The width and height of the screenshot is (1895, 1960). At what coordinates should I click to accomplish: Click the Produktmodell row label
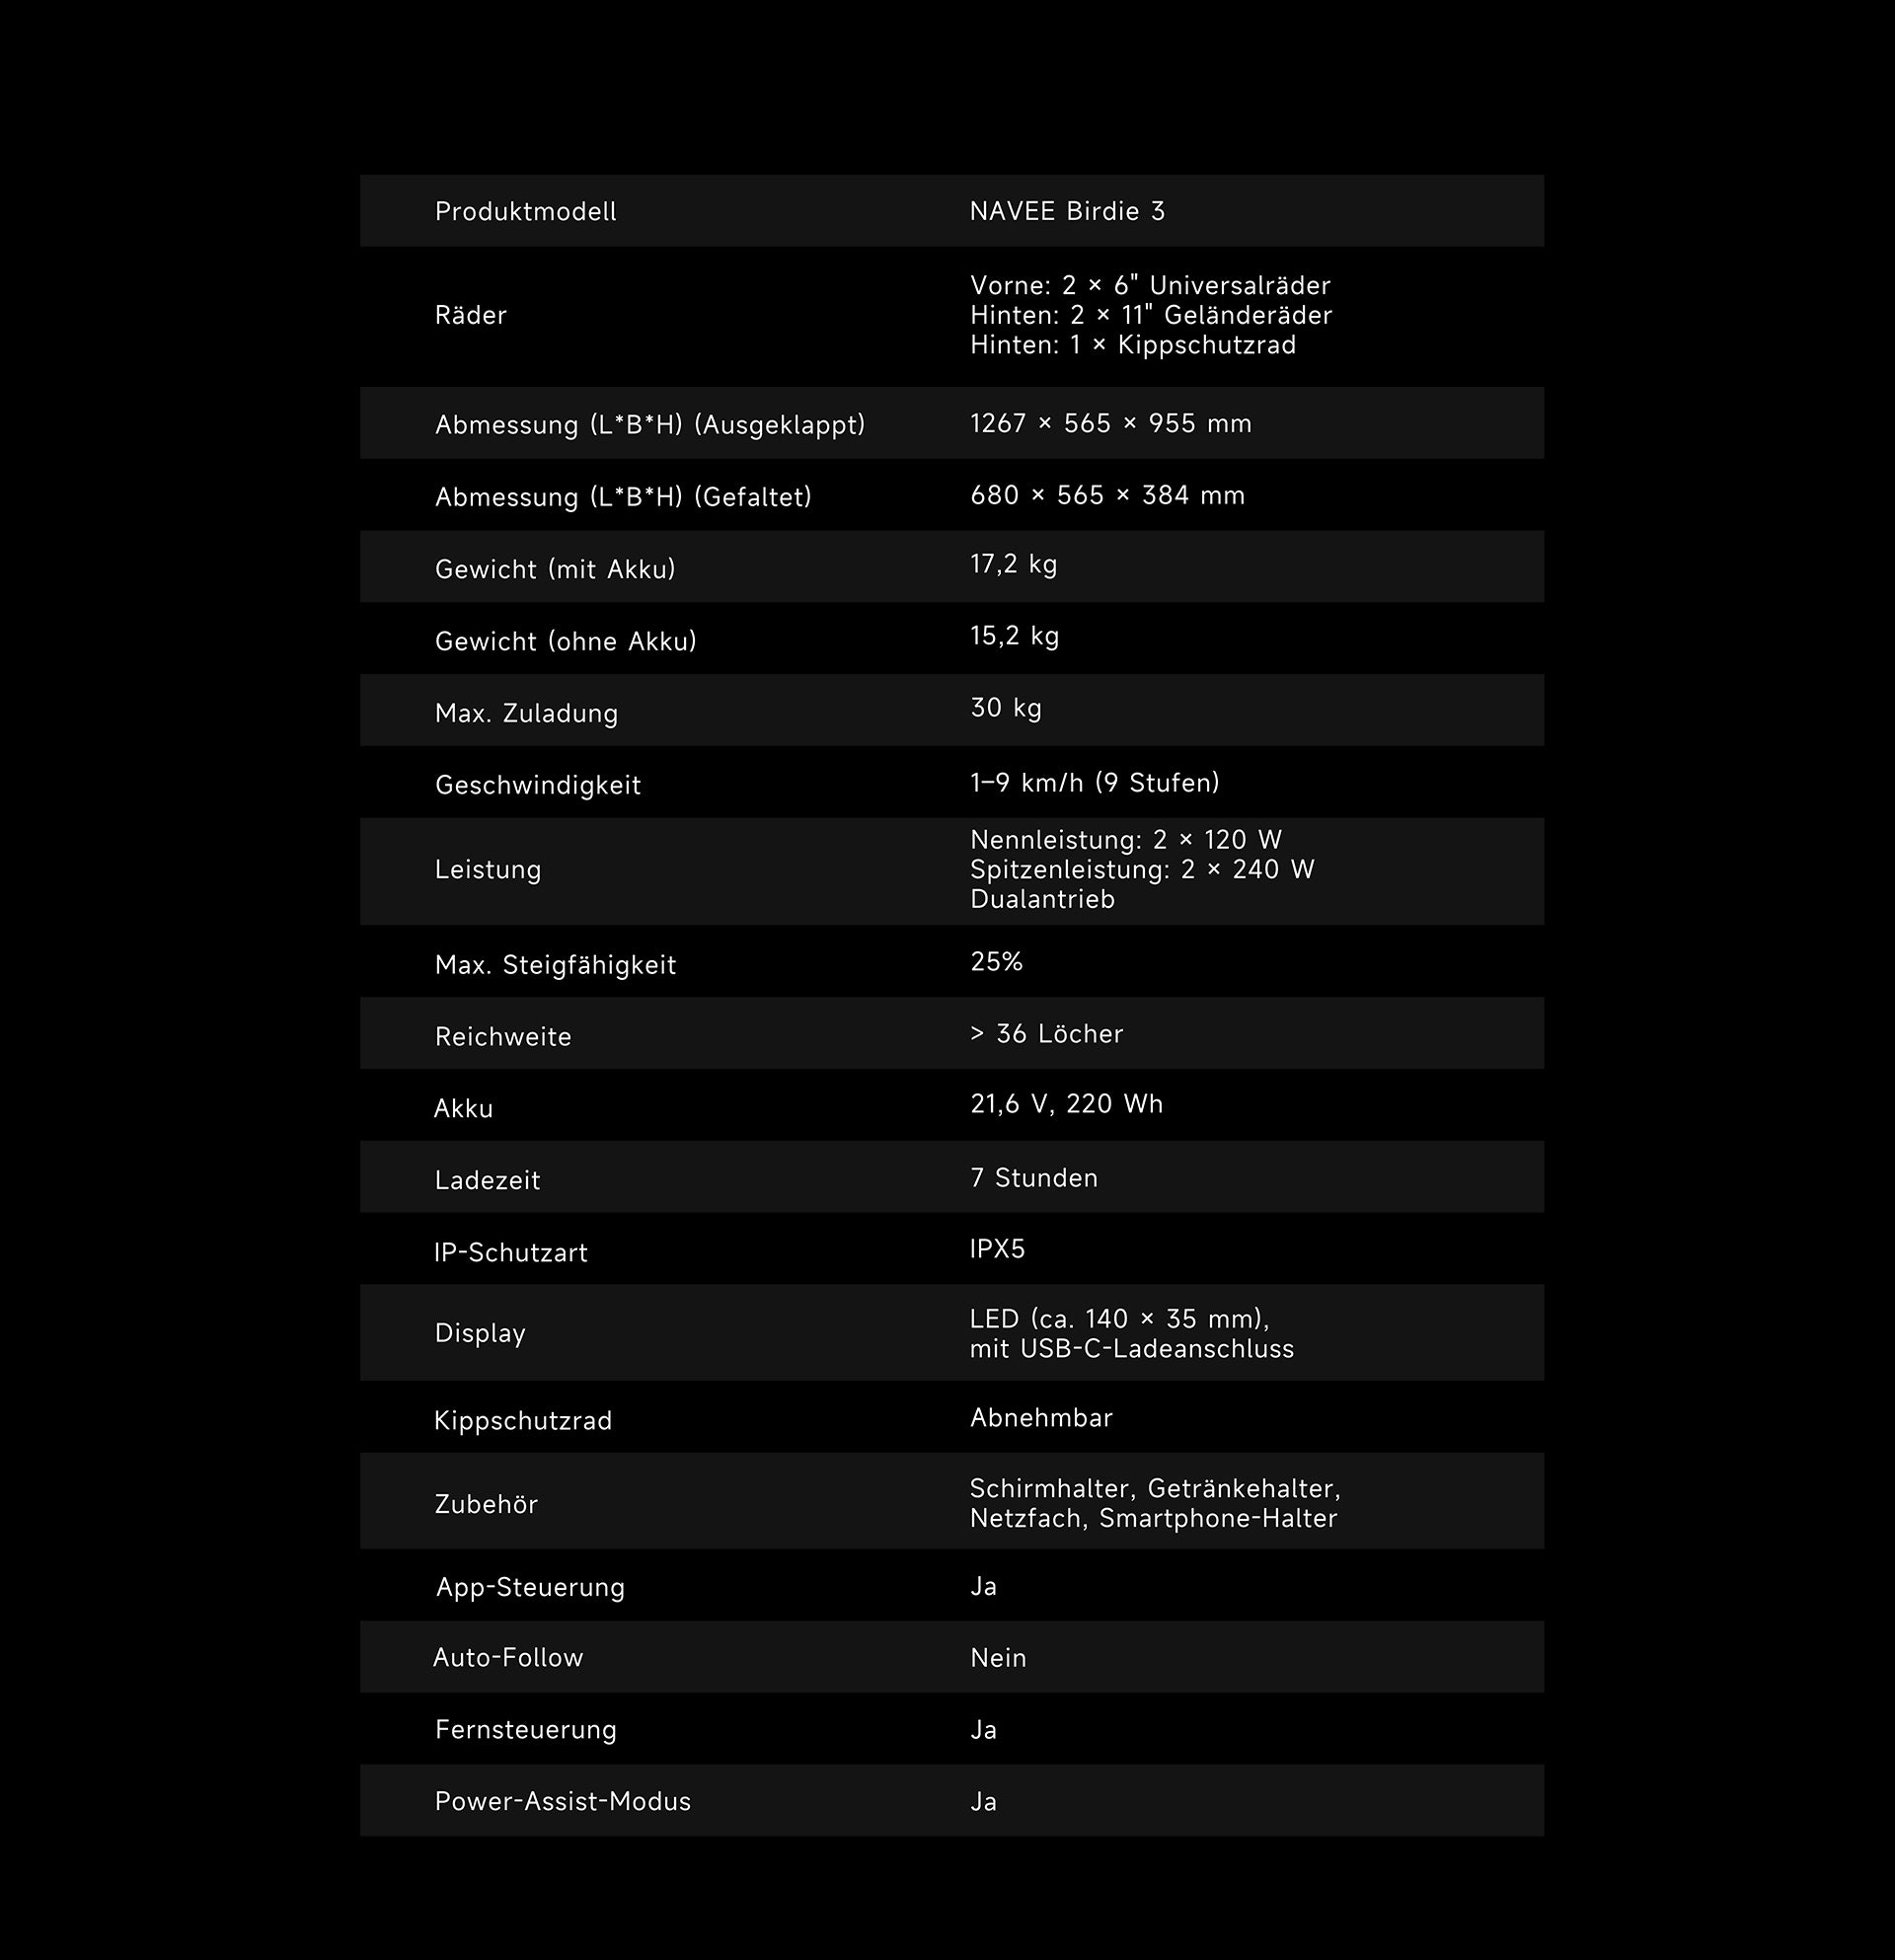pos(525,212)
